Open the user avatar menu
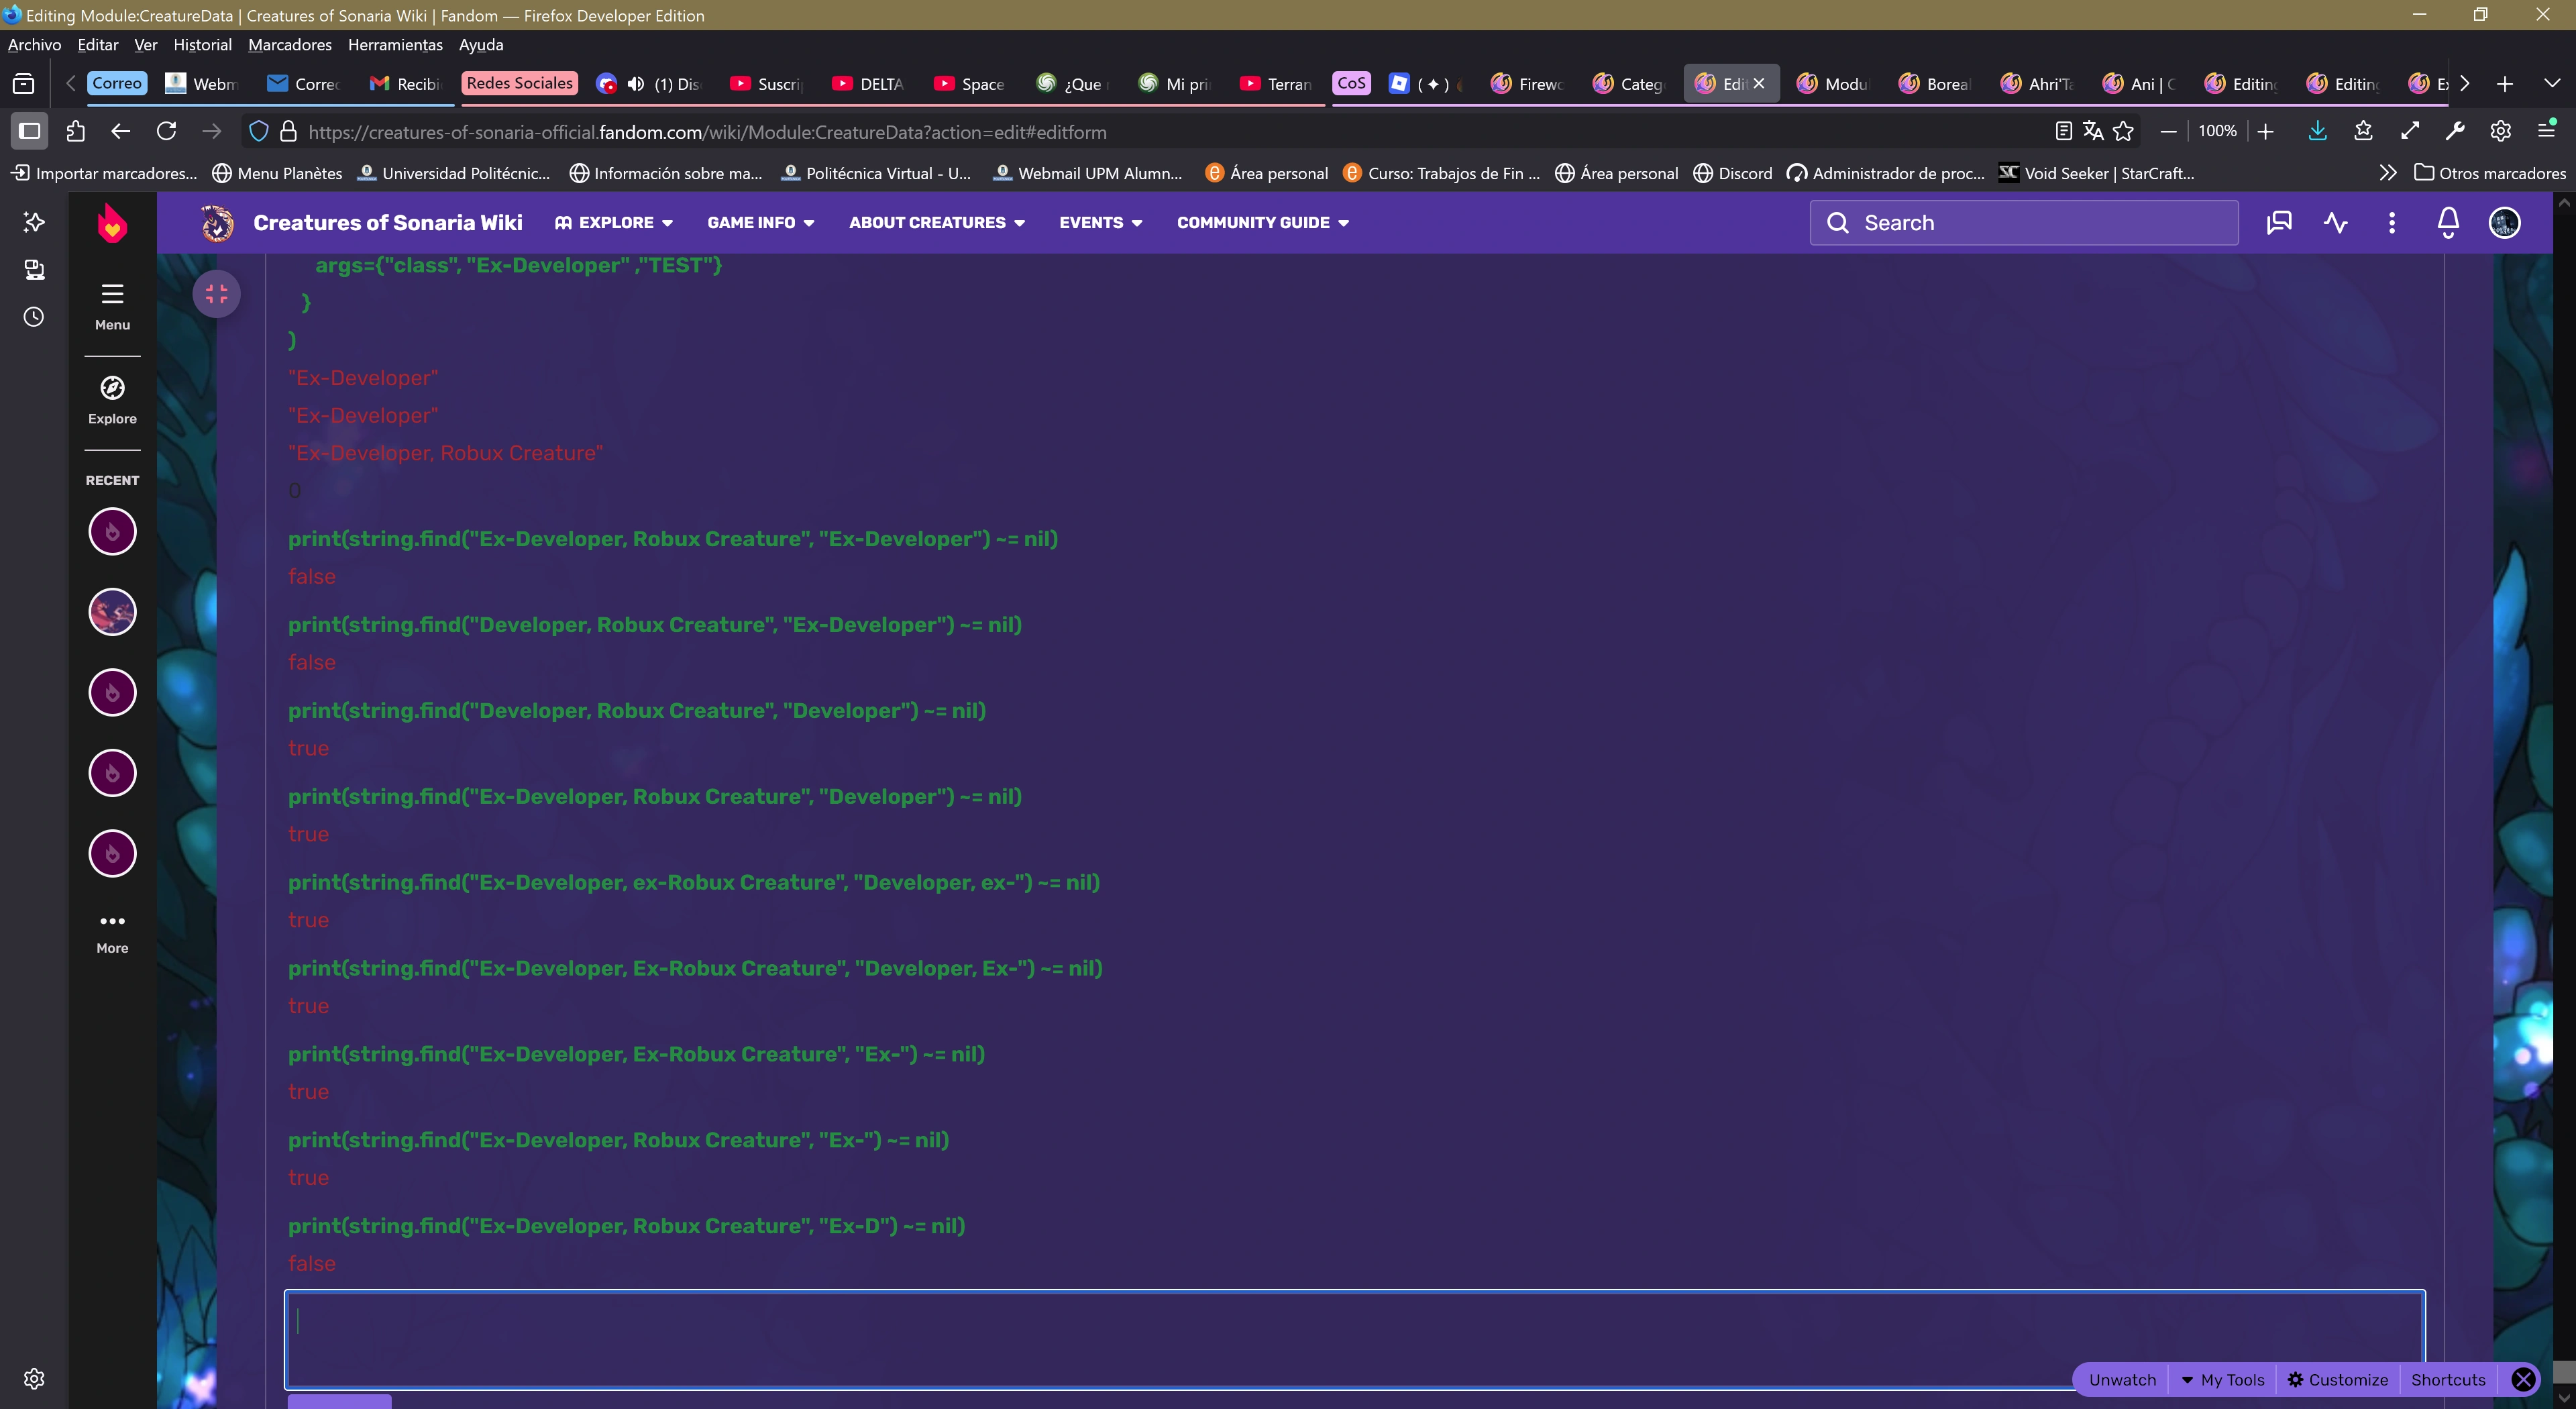The image size is (2576, 1409). tap(2504, 223)
